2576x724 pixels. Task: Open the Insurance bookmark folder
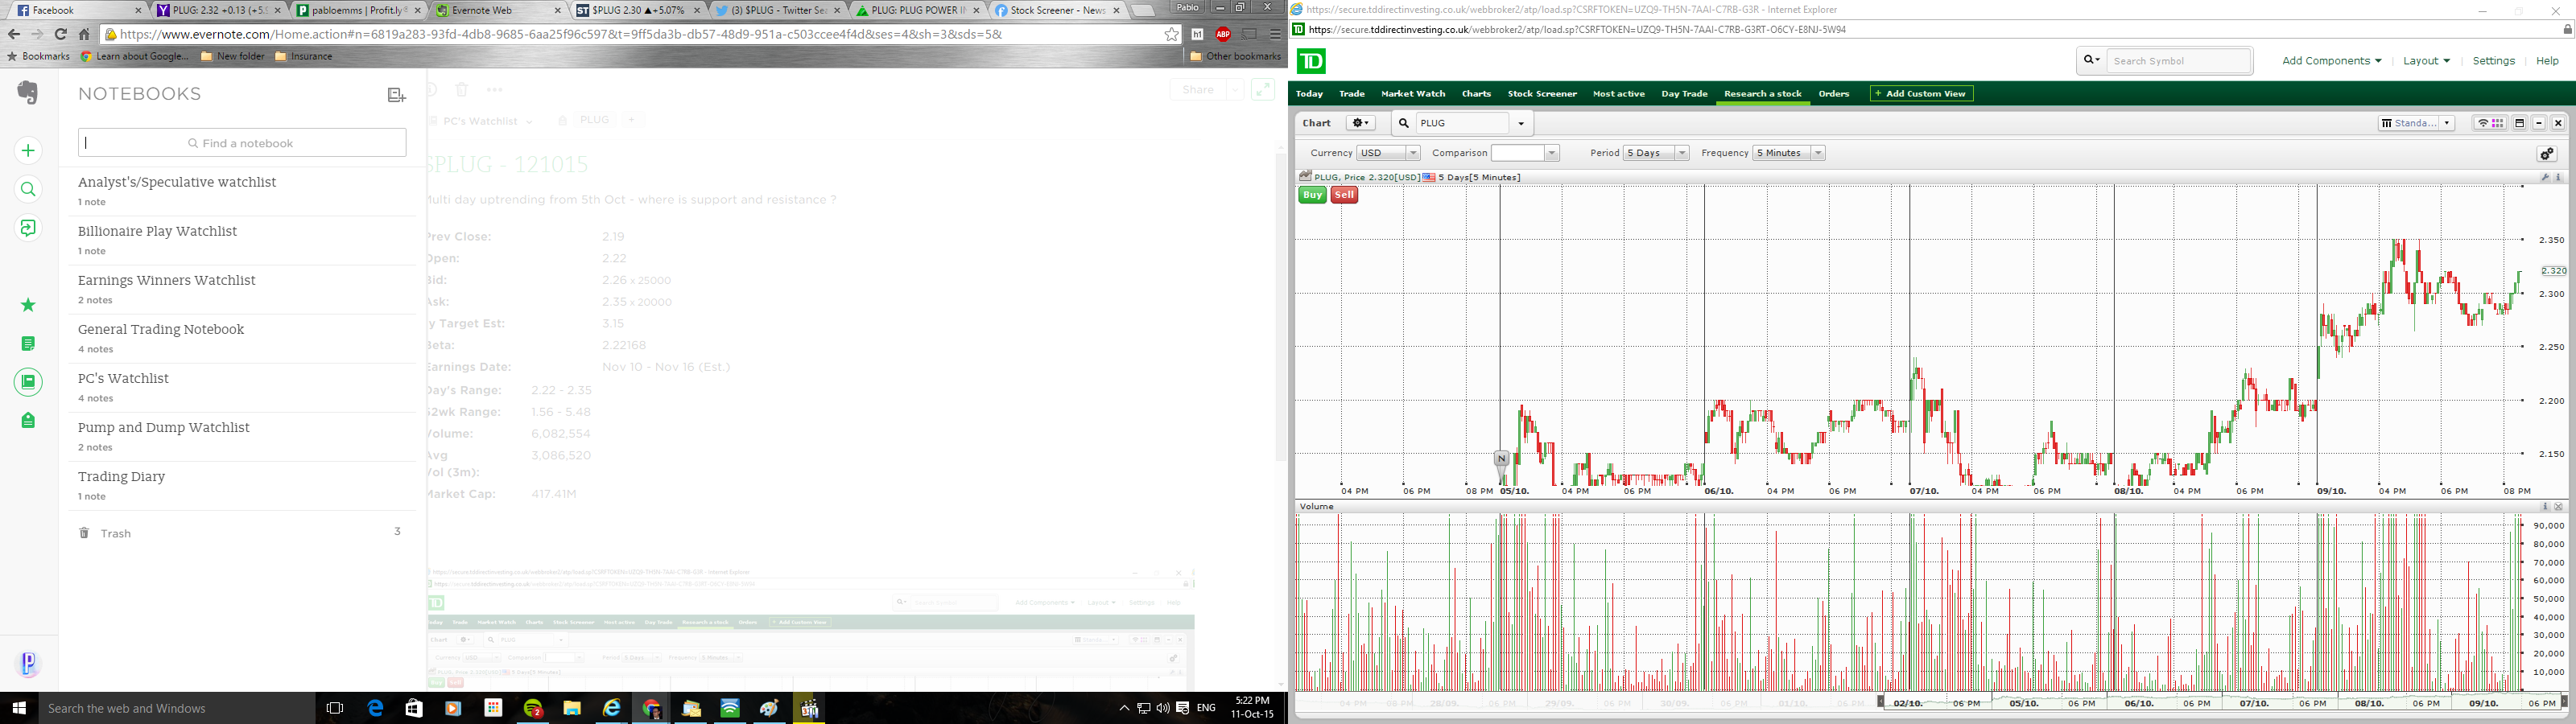[x=304, y=57]
